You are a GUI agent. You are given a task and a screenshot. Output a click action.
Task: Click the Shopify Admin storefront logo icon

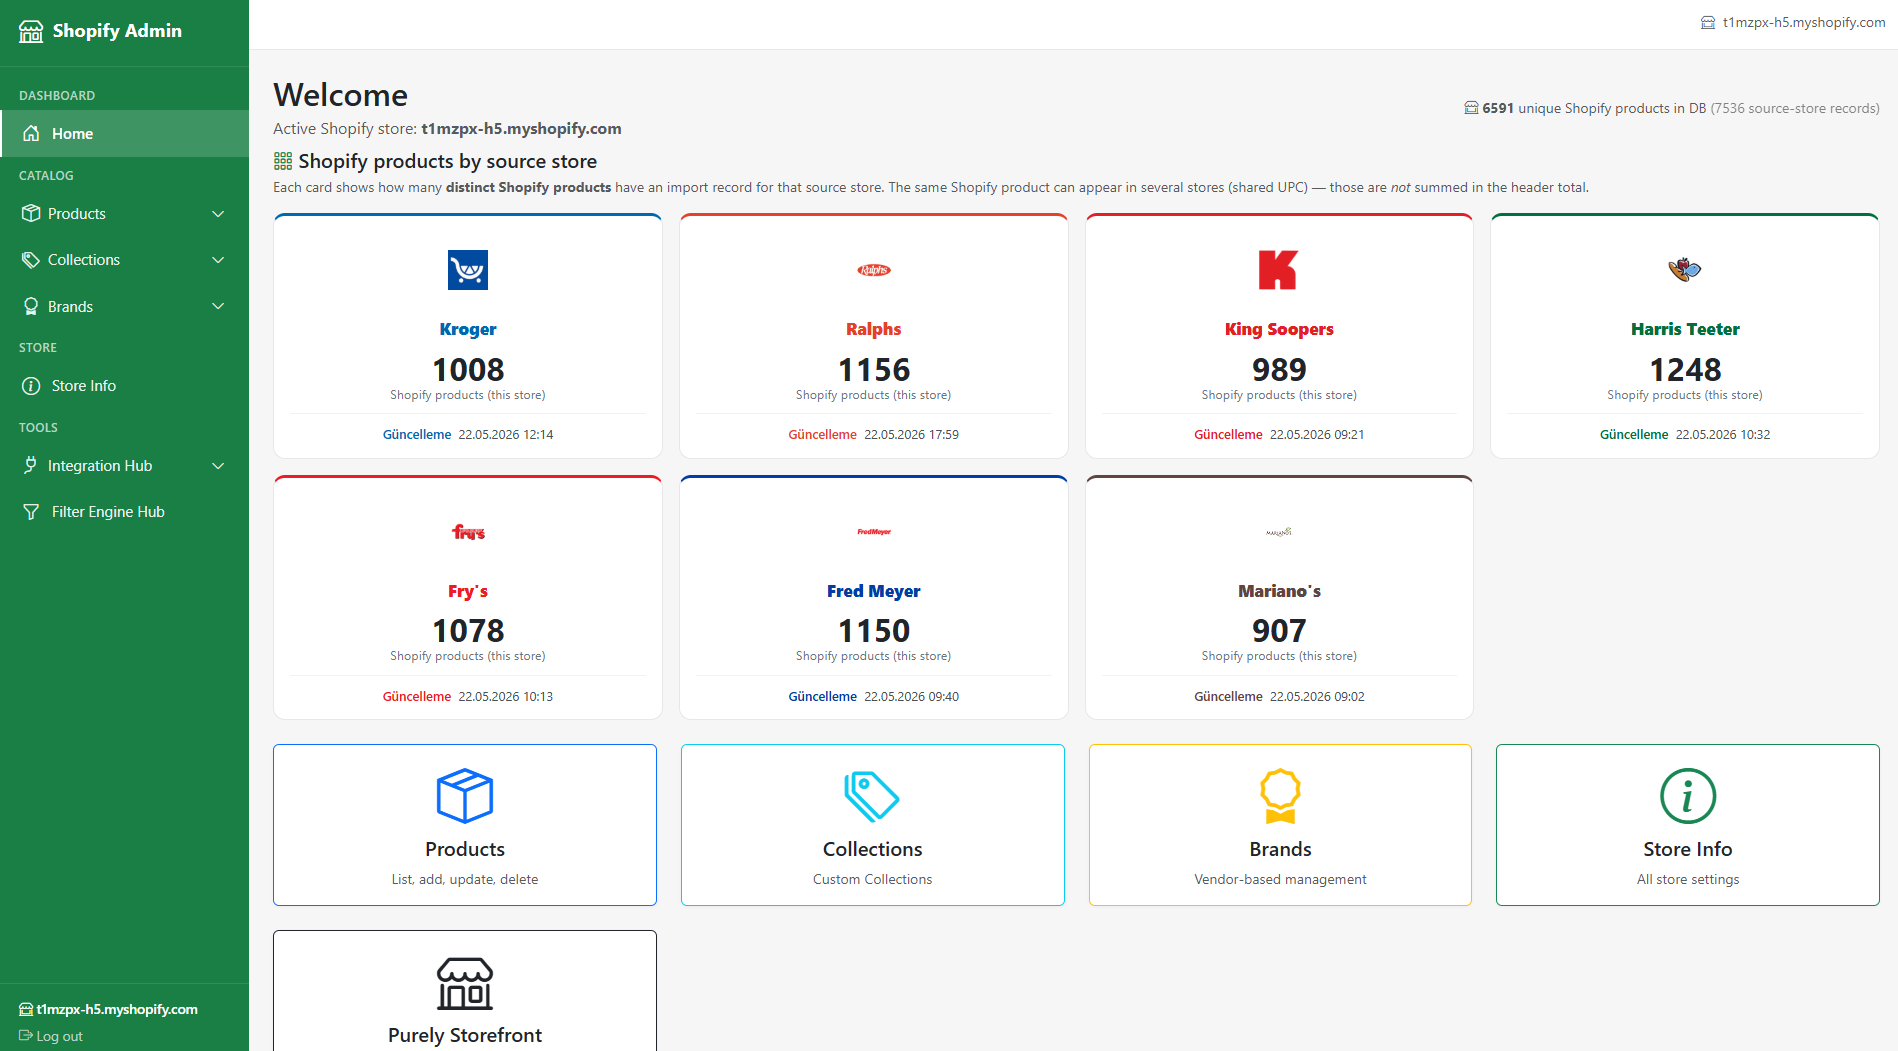(x=31, y=31)
